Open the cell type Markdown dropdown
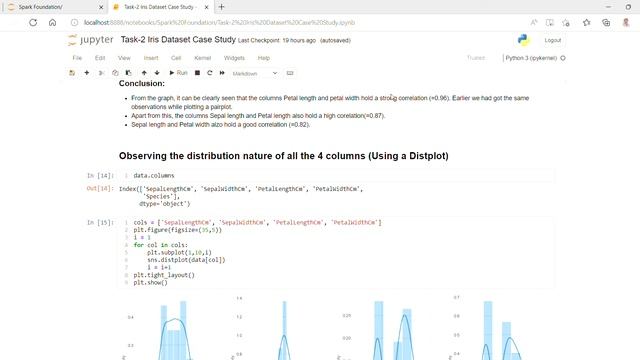Viewport: 640px width, 360px height. pyautogui.click(x=255, y=73)
